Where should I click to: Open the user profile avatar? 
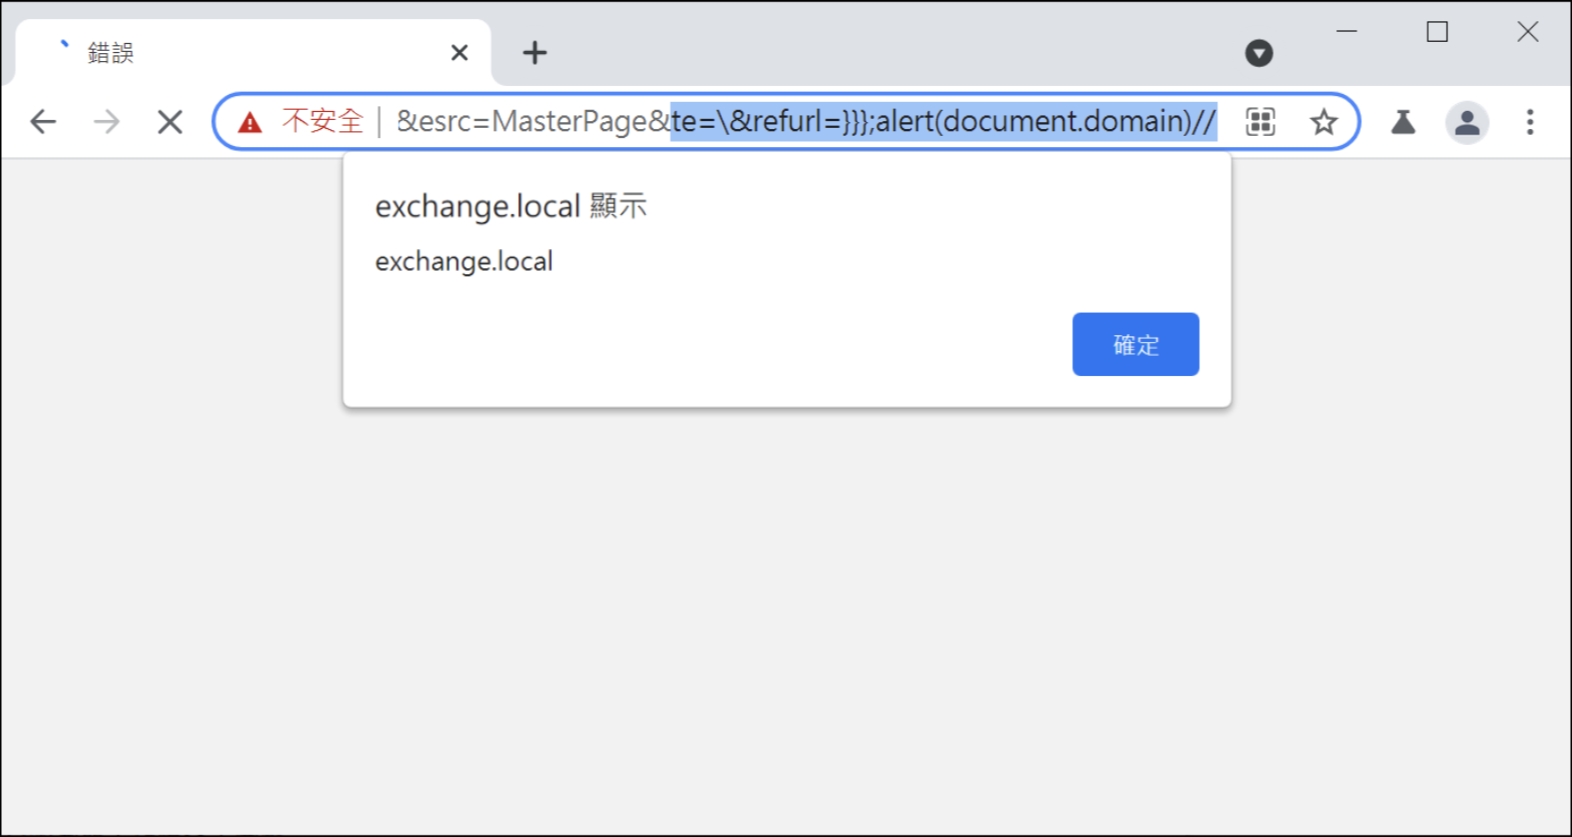pyautogui.click(x=1467, y=122)
